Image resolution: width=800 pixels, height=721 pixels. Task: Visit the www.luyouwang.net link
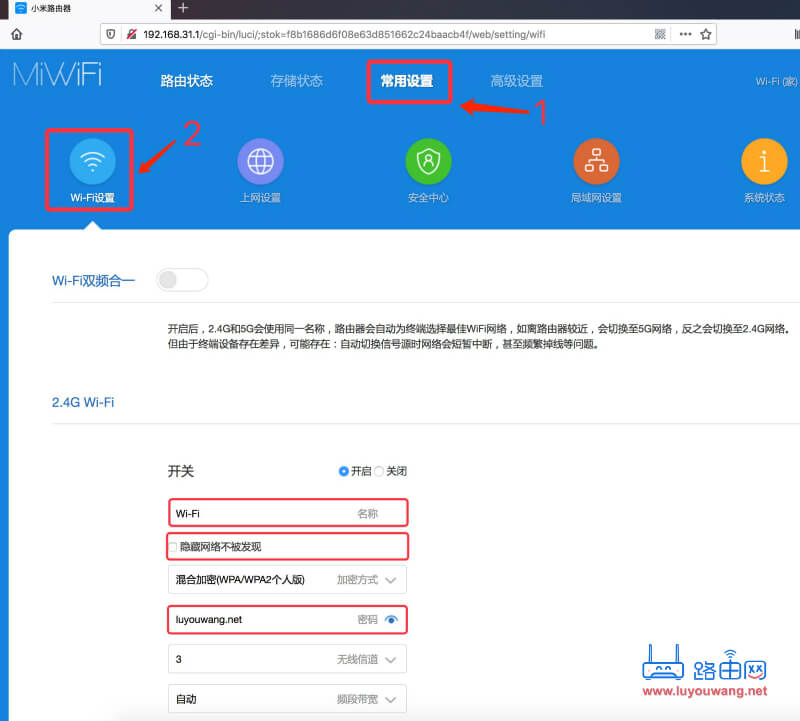pyautogui.click(x=706, y=691)
